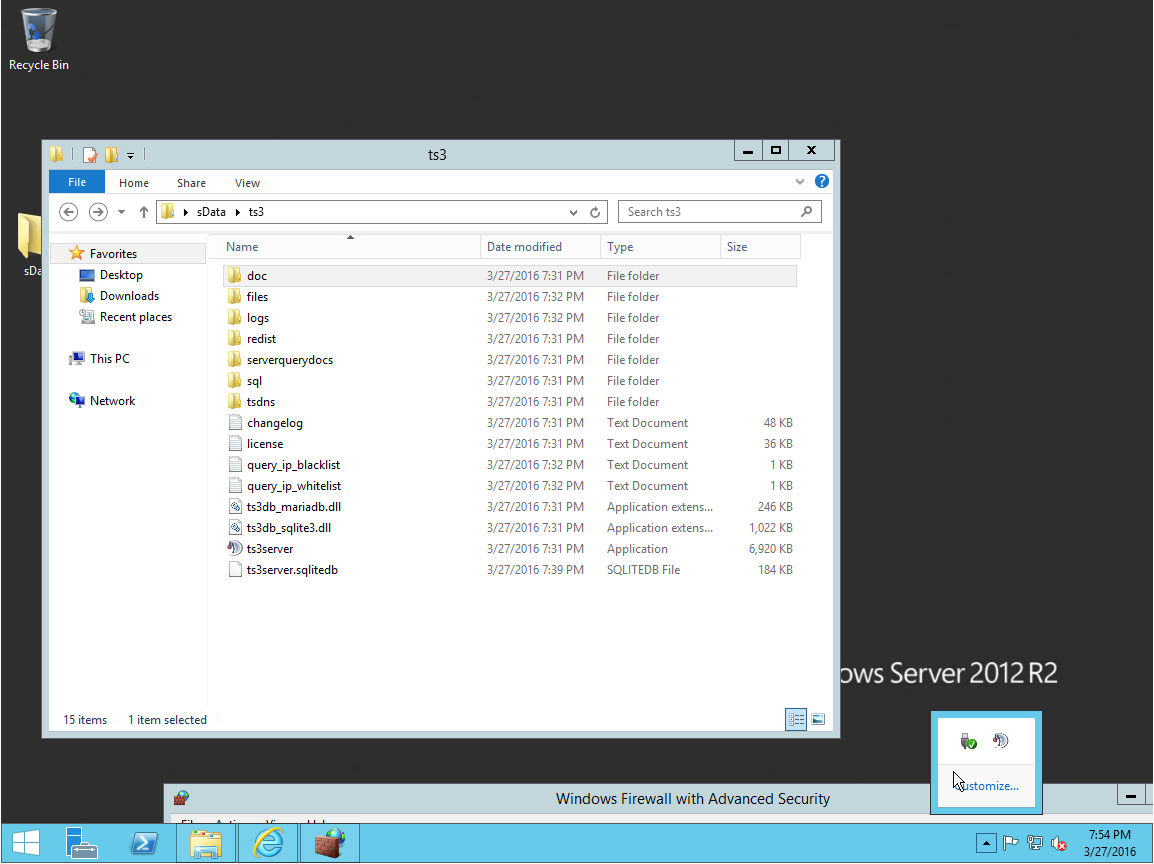This screenshot has height=864, width=1154.
Task: Open Explorer help question mark icon
Action: point(822,182)
